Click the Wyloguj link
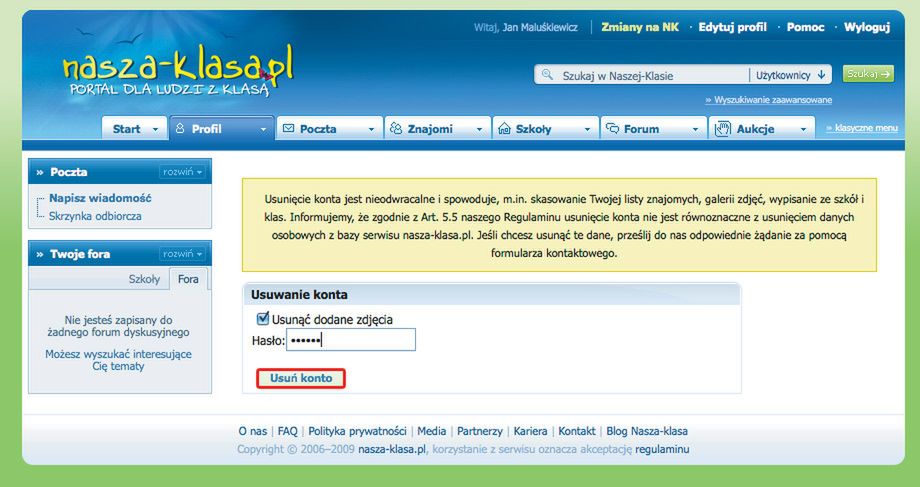 coord(867,27)
